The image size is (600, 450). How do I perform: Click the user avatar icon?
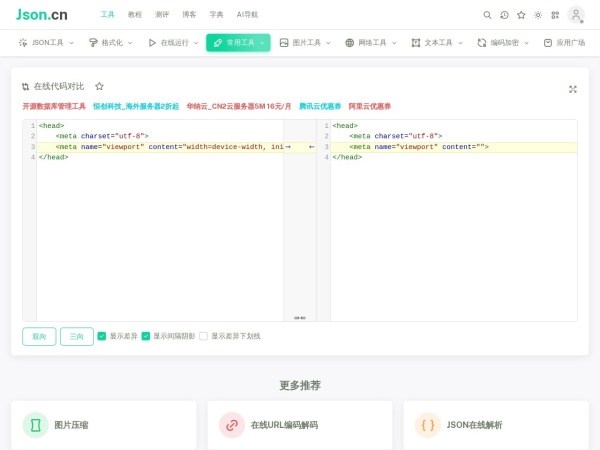tap(576, 15)
